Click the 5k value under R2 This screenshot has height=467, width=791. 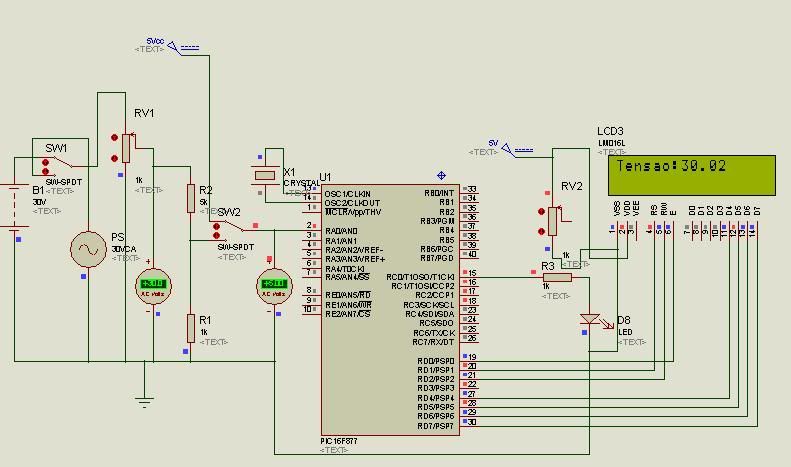tap(203, 202)
